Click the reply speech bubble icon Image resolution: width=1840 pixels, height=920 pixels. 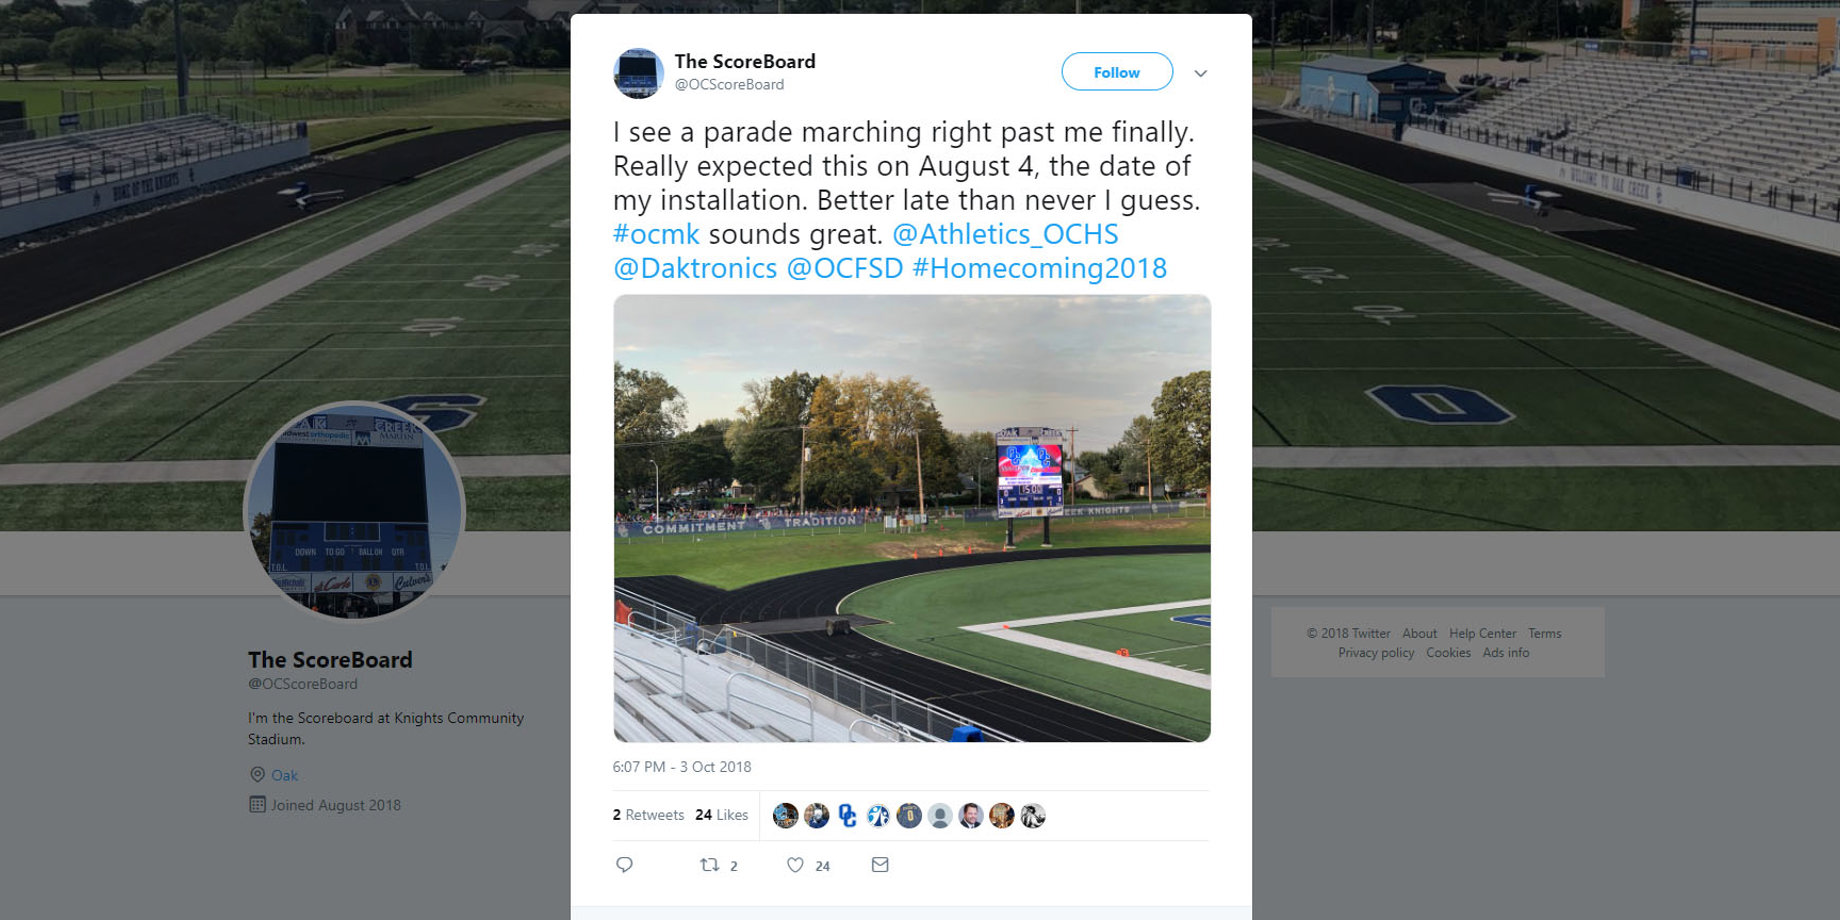tap(624, 865)
